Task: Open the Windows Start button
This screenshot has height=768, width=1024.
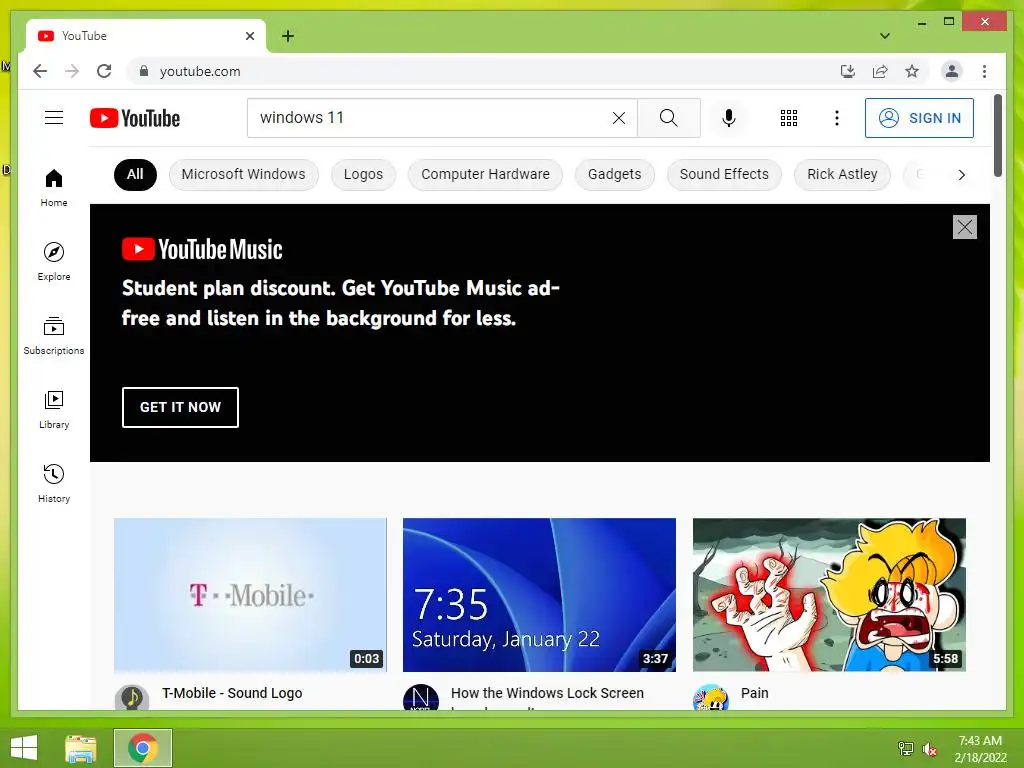Action: (x=24, y=748)
